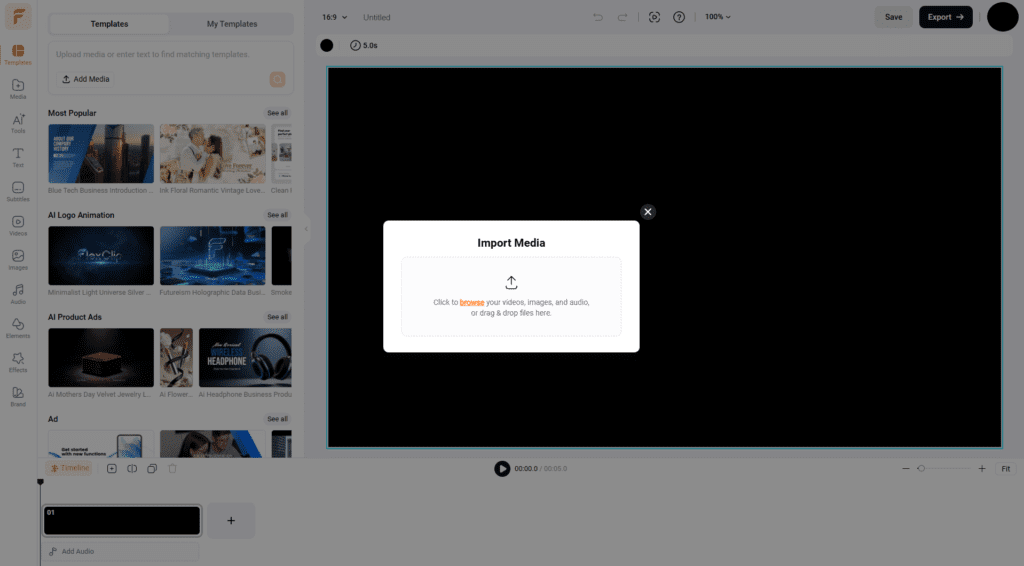
Task: Click the undo arrow icon
Action: [598, 17]
